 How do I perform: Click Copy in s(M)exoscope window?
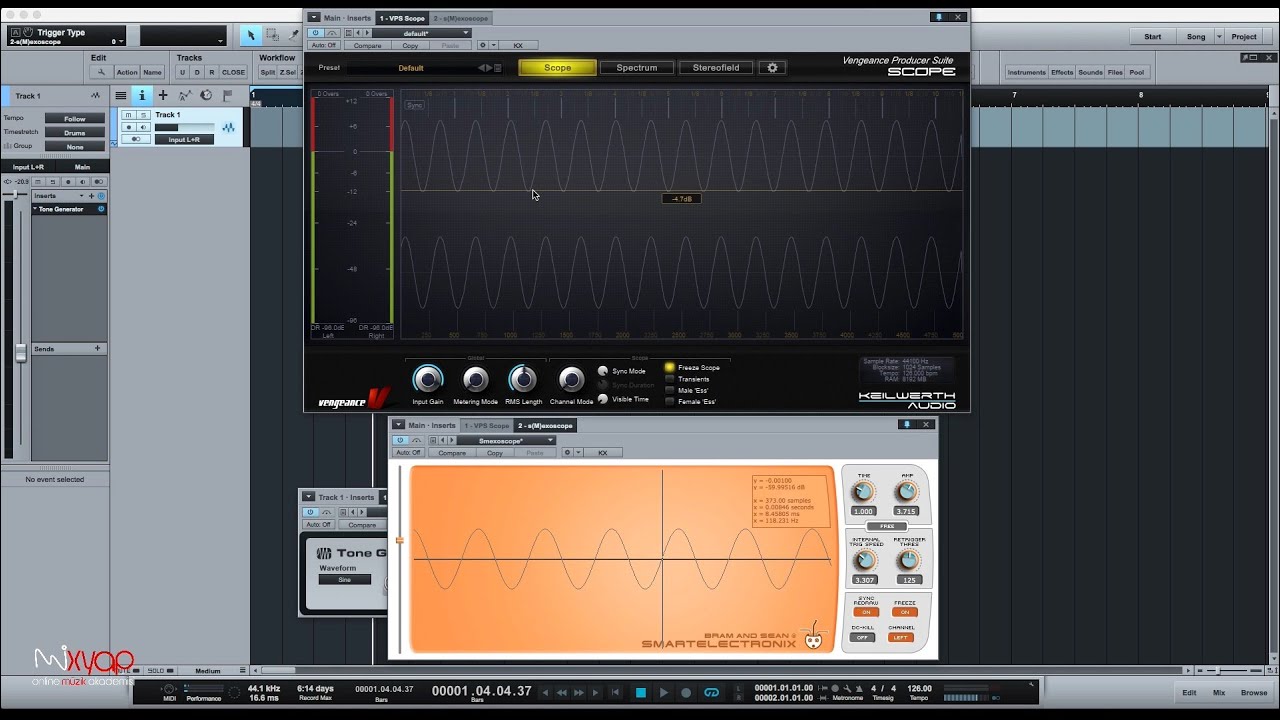click(x=495, y=453)
